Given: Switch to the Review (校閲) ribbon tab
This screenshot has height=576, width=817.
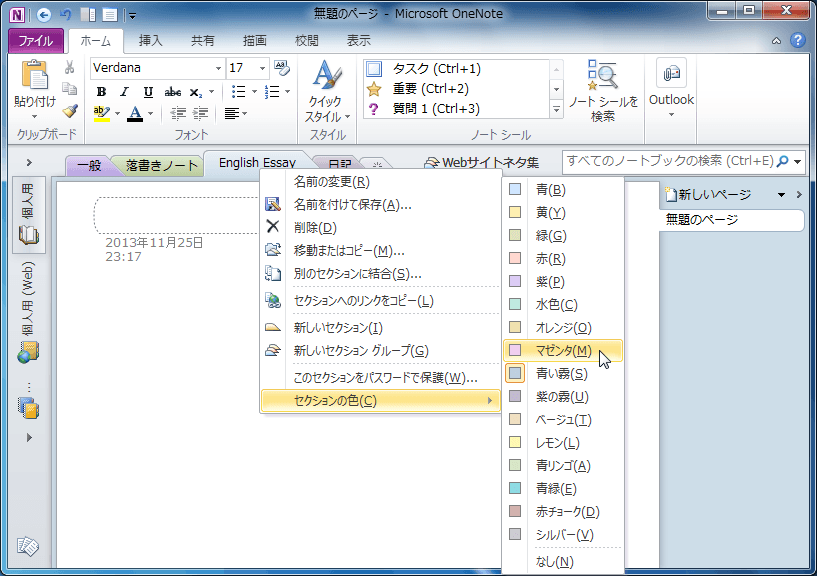Looking at the screenshot, I should coord(306,41).
